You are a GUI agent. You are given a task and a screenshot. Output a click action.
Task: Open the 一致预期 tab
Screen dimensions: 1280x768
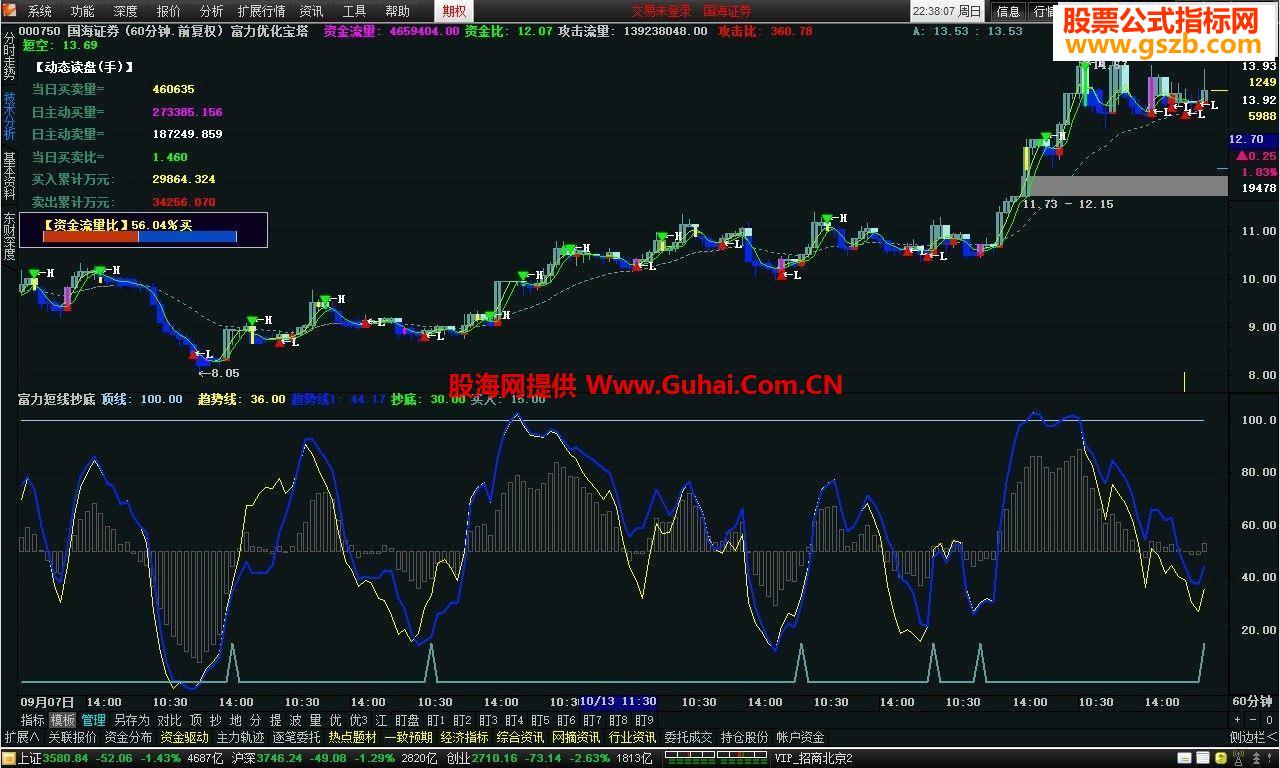[x=408, y=737]
